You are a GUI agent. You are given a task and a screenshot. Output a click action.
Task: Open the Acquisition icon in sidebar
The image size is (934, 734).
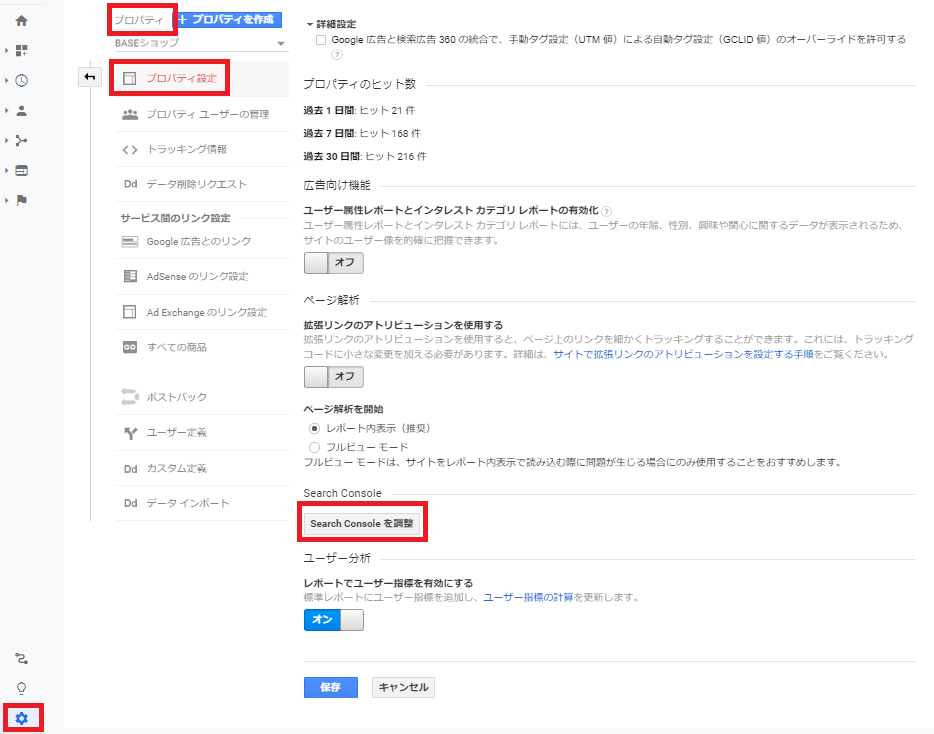21,140
